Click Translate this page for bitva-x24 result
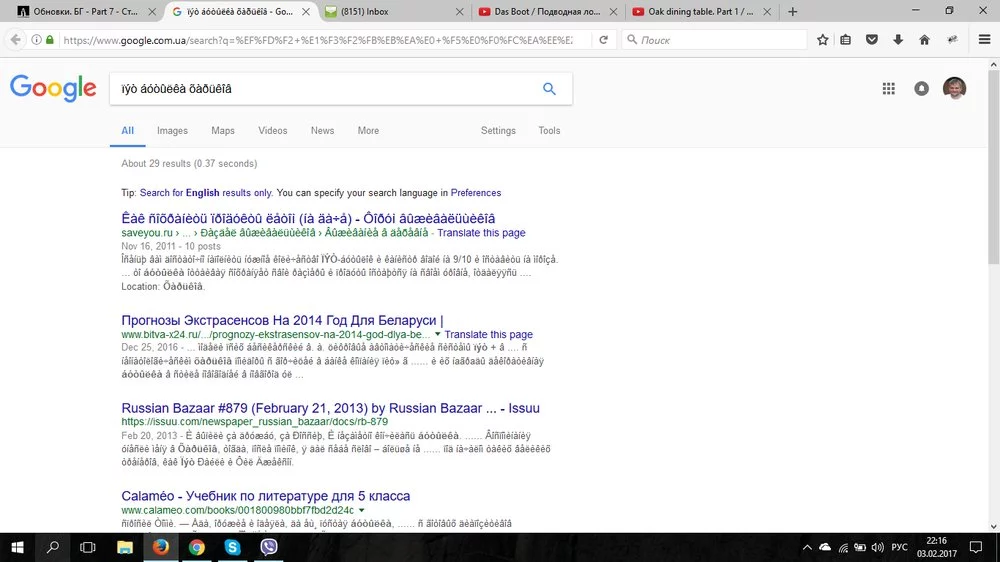1000x562 pixels. 489,334
